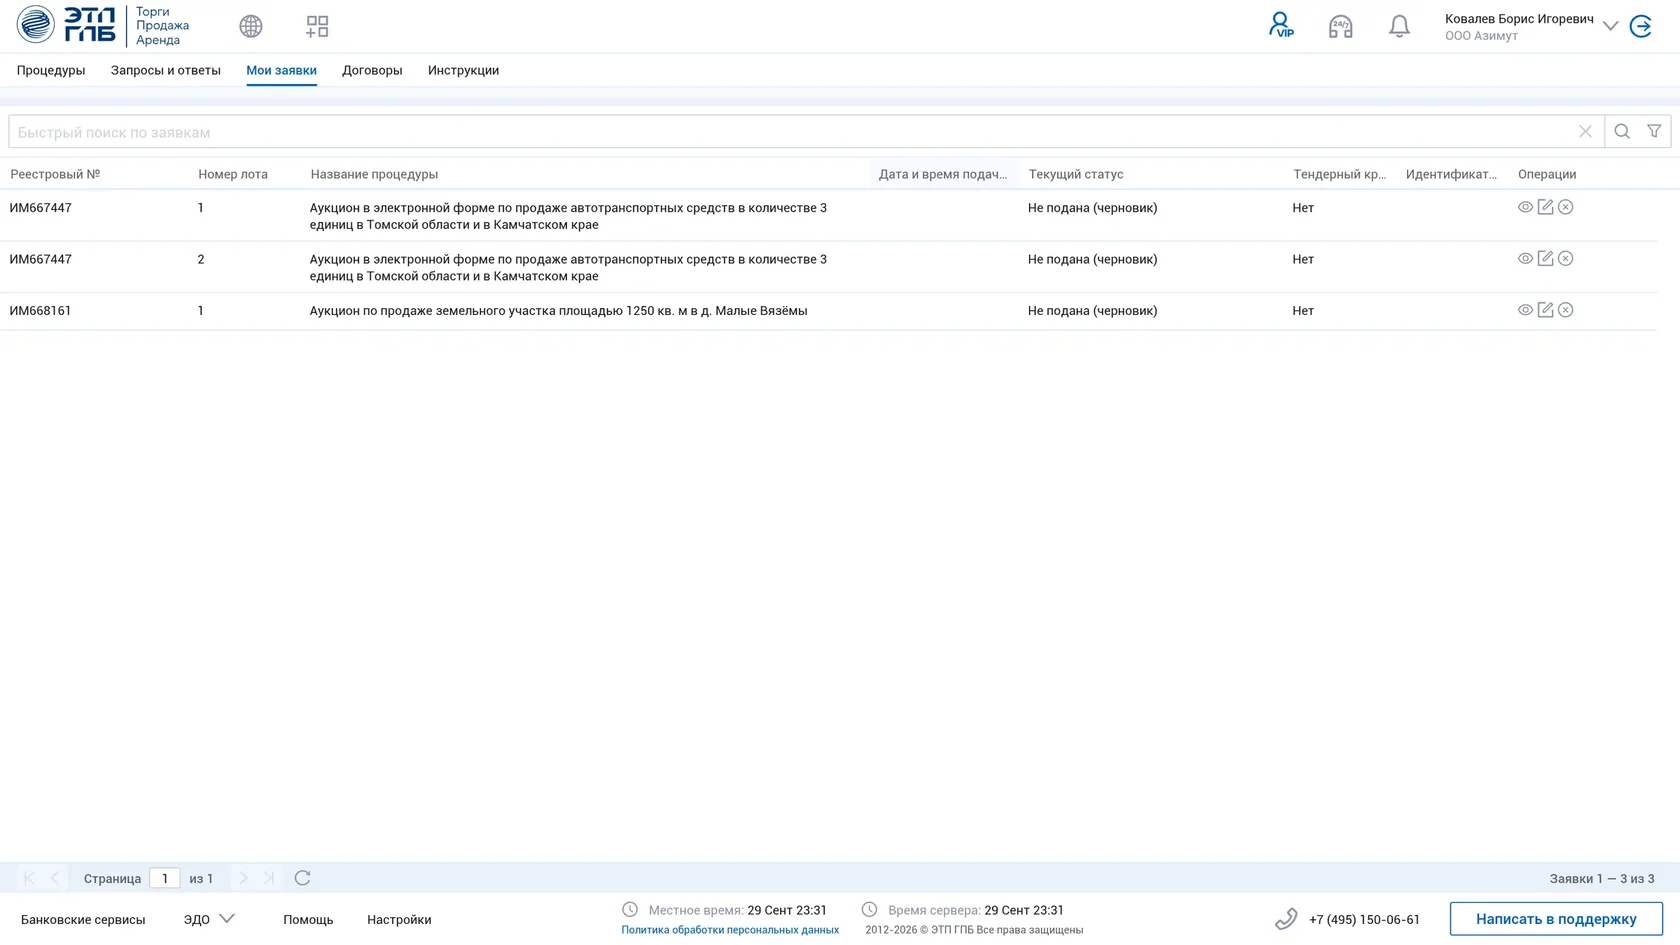Refresh the applications list
Screen dimensions: 1680x945
302,878
